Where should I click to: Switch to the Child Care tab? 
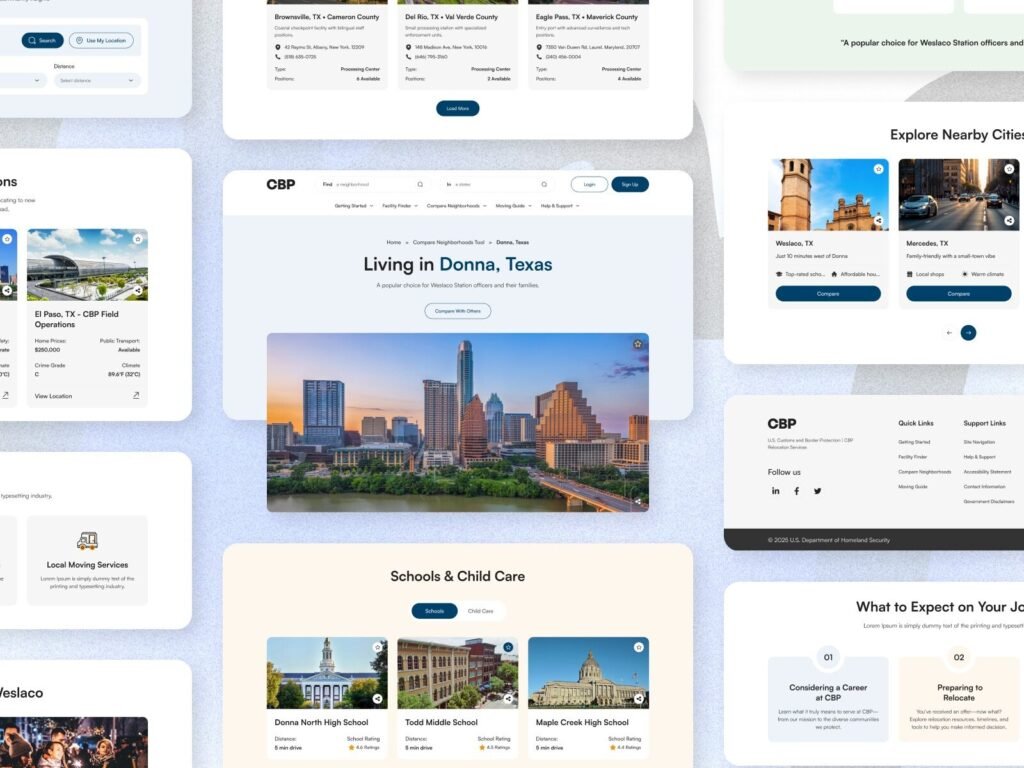[481, 611]
